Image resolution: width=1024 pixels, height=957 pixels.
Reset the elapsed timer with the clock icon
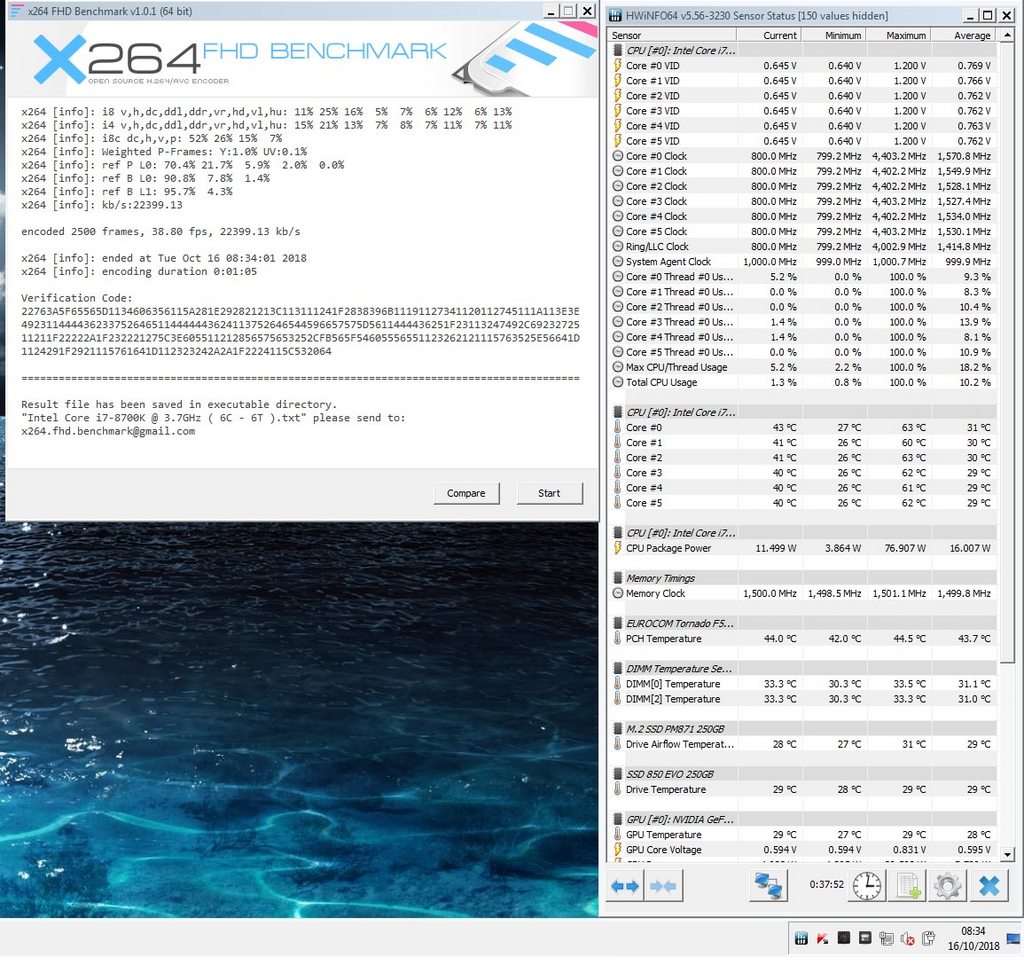tap(867, 886)
